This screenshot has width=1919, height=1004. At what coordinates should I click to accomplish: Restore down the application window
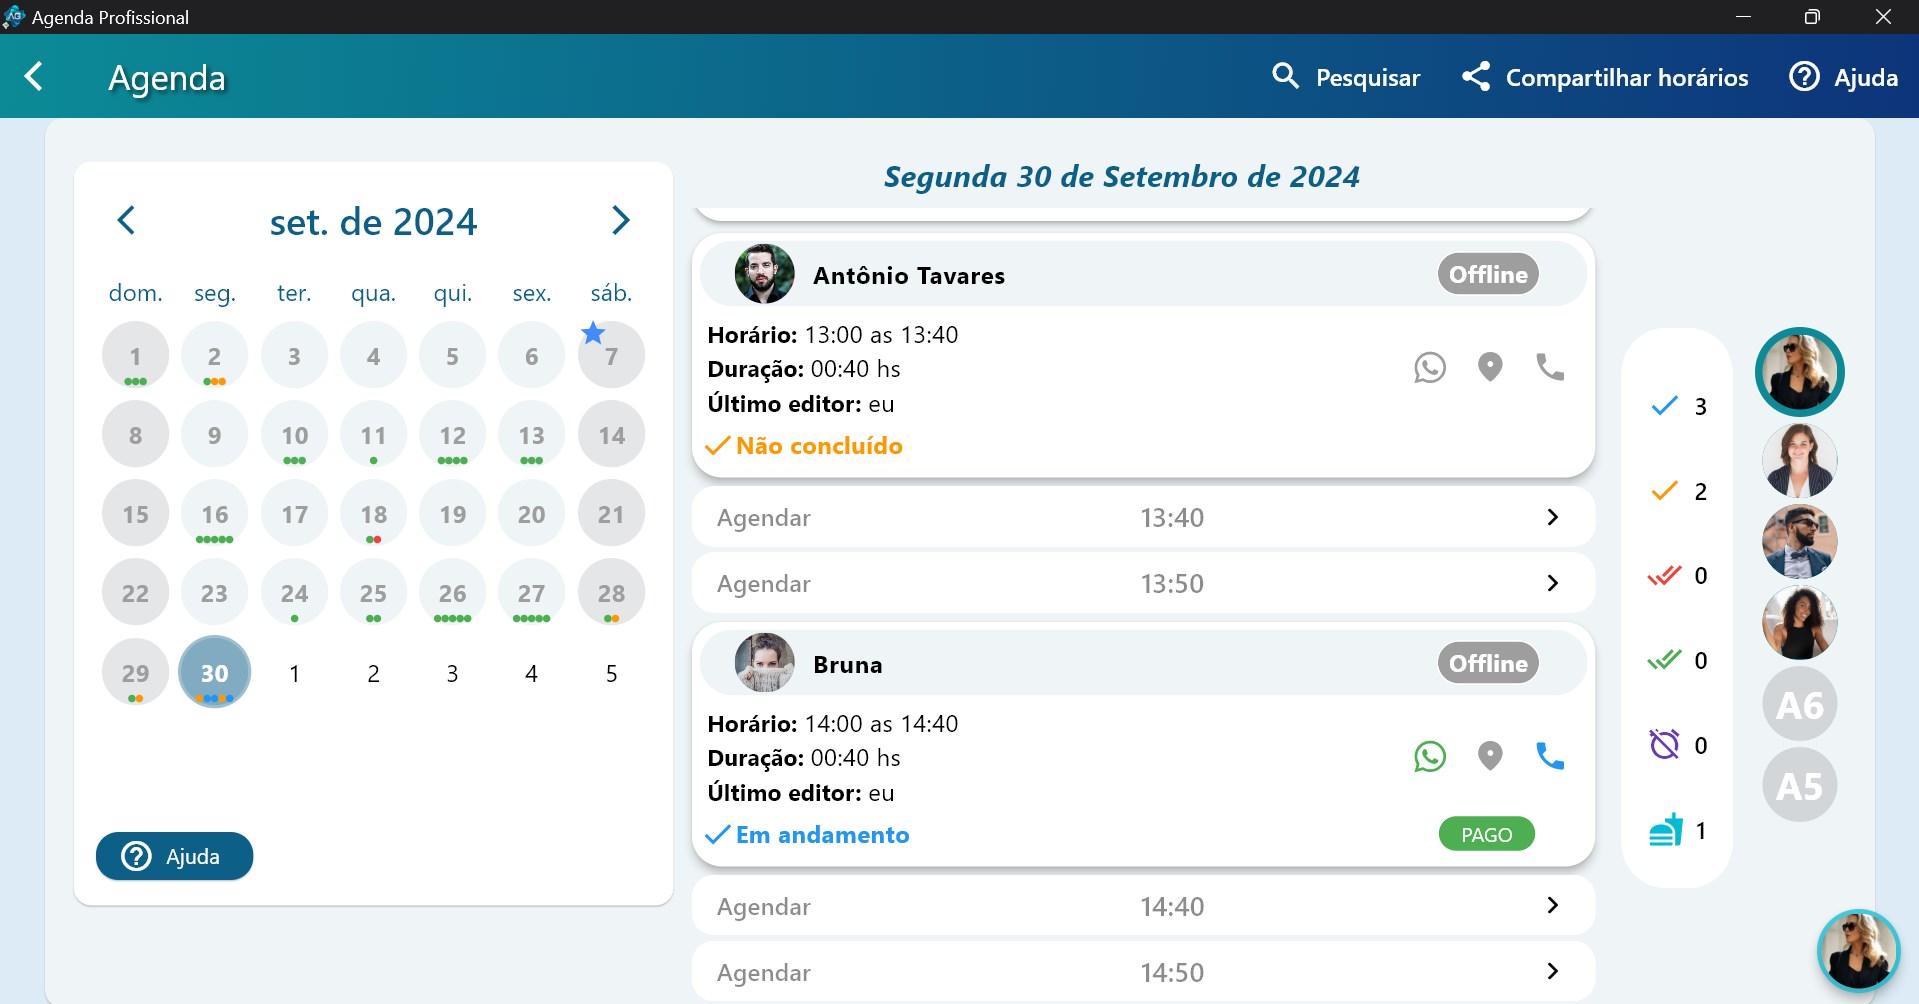tap(1812, 17)
